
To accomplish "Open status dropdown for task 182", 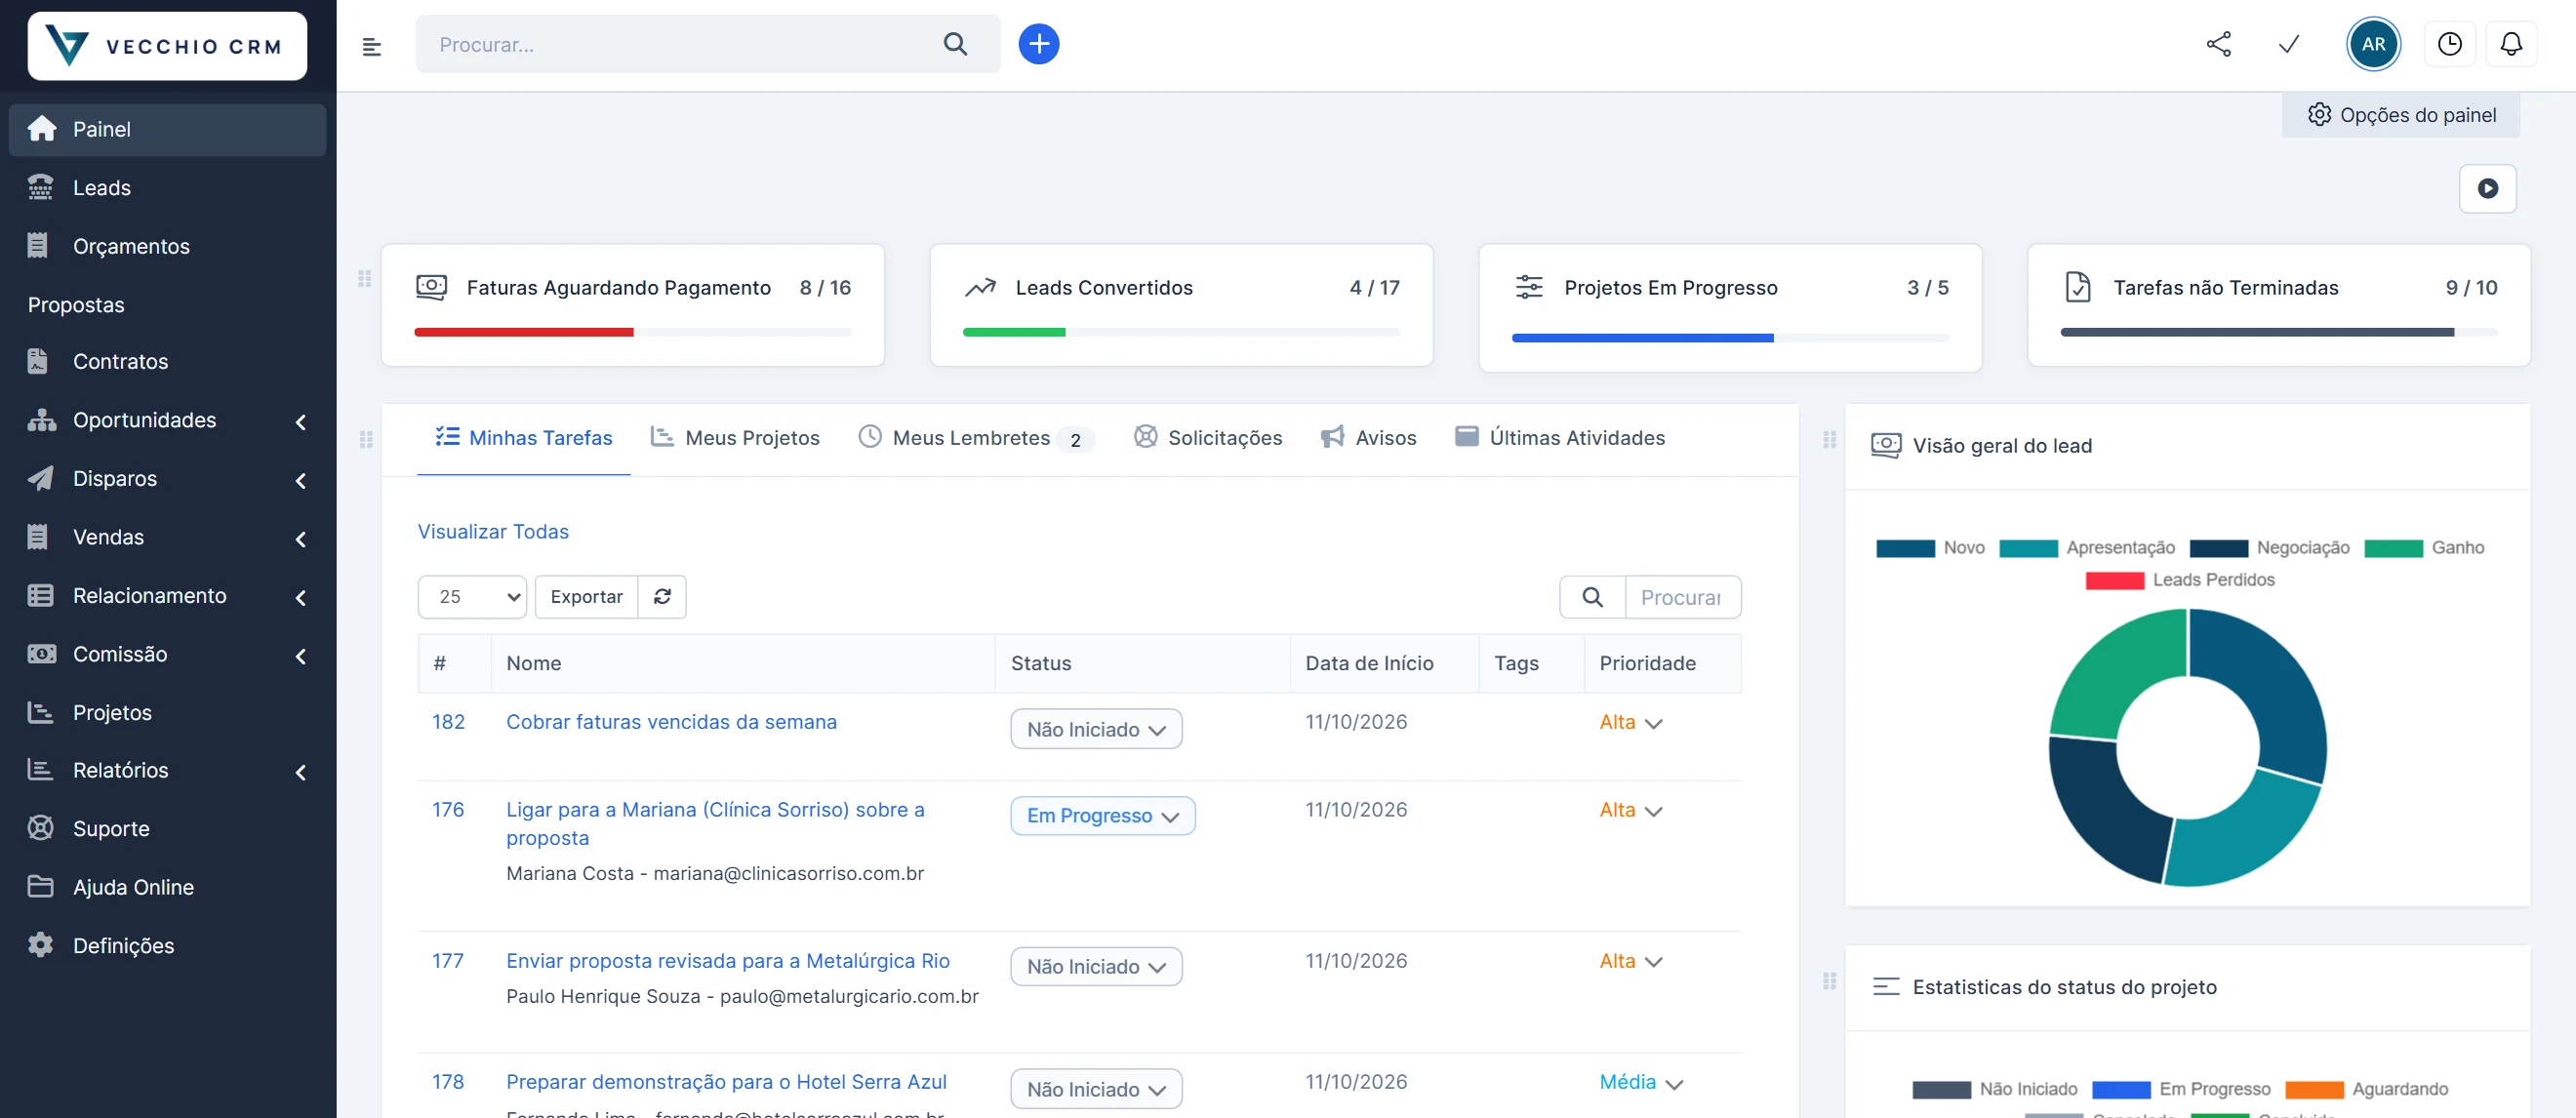I will point(1096,729).
